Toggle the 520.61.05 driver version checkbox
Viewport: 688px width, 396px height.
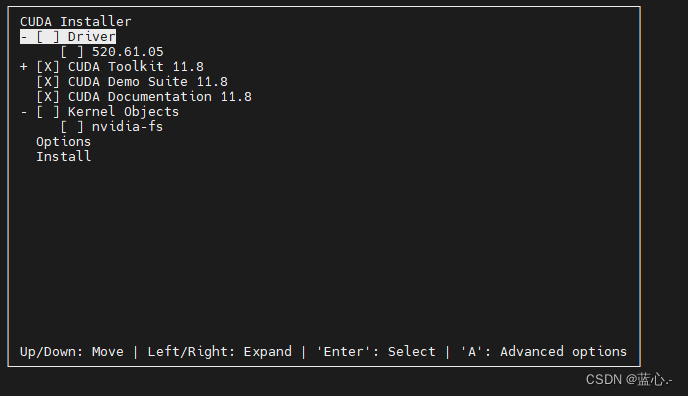click(72, 52)
